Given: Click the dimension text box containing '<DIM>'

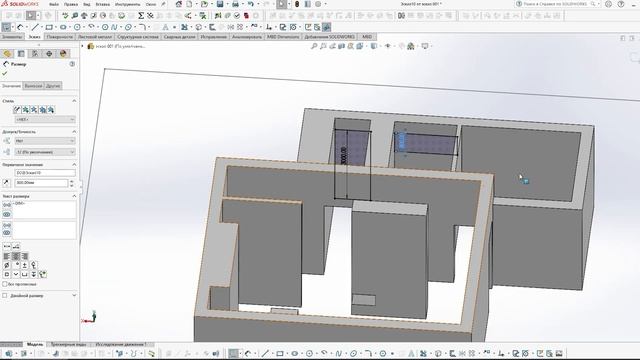Looking at the screenshot, I should (44, 209).
